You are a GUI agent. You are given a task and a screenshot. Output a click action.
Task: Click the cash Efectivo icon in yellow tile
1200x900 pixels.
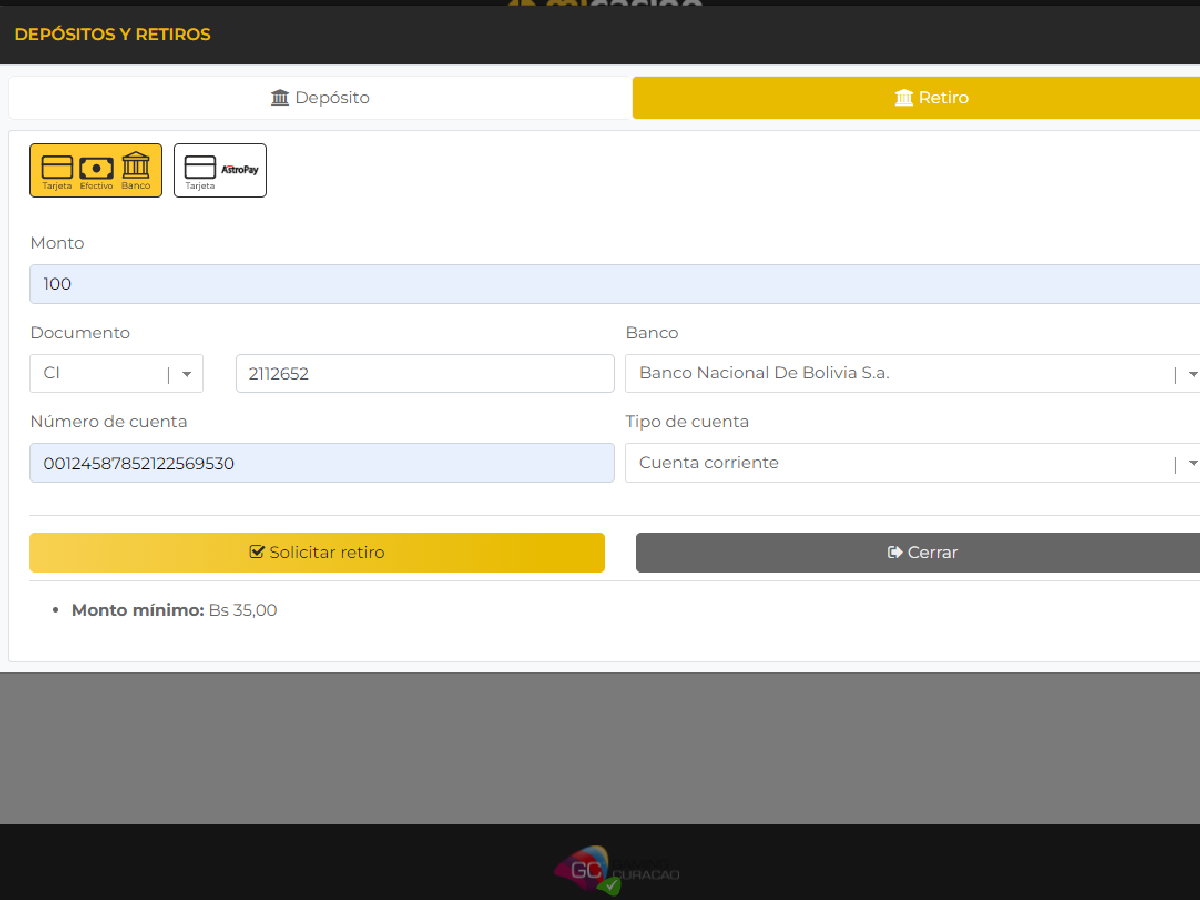click(x=96, y=167)
